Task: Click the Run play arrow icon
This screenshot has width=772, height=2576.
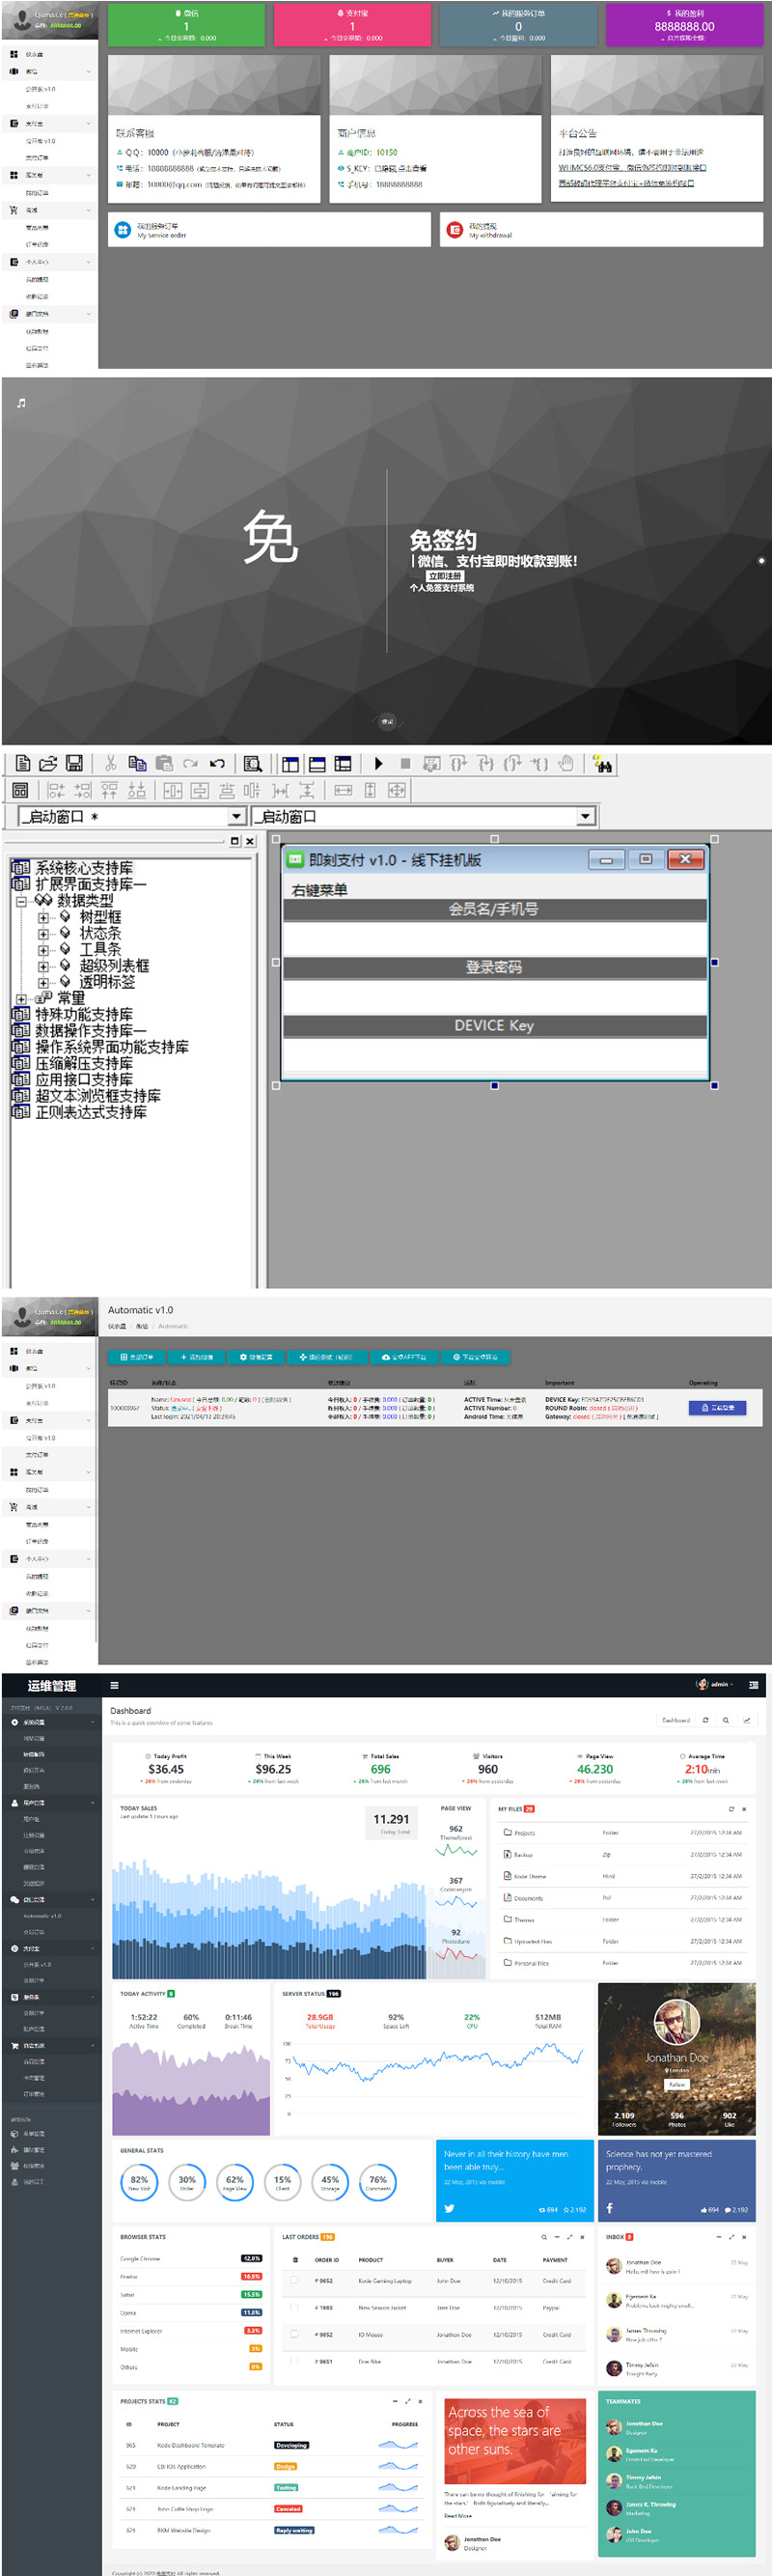Action: click(378, 763)
